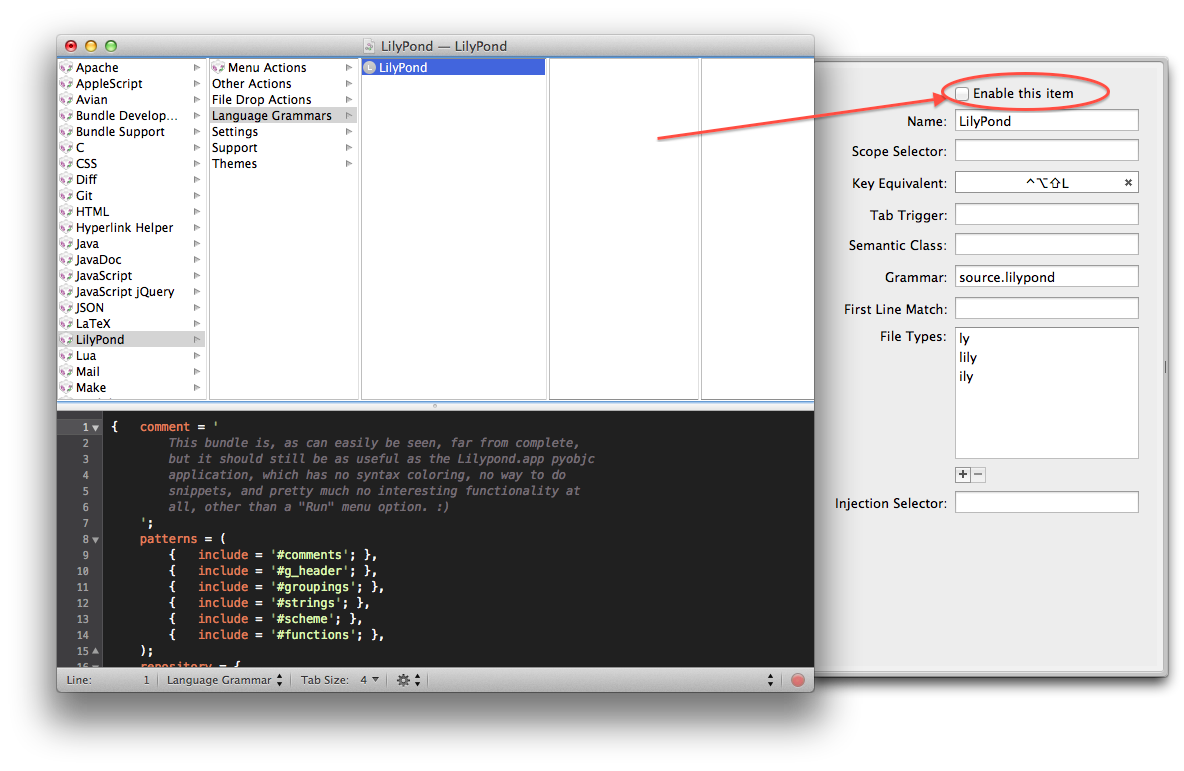Select the HTML bundle

coord(131,211)
